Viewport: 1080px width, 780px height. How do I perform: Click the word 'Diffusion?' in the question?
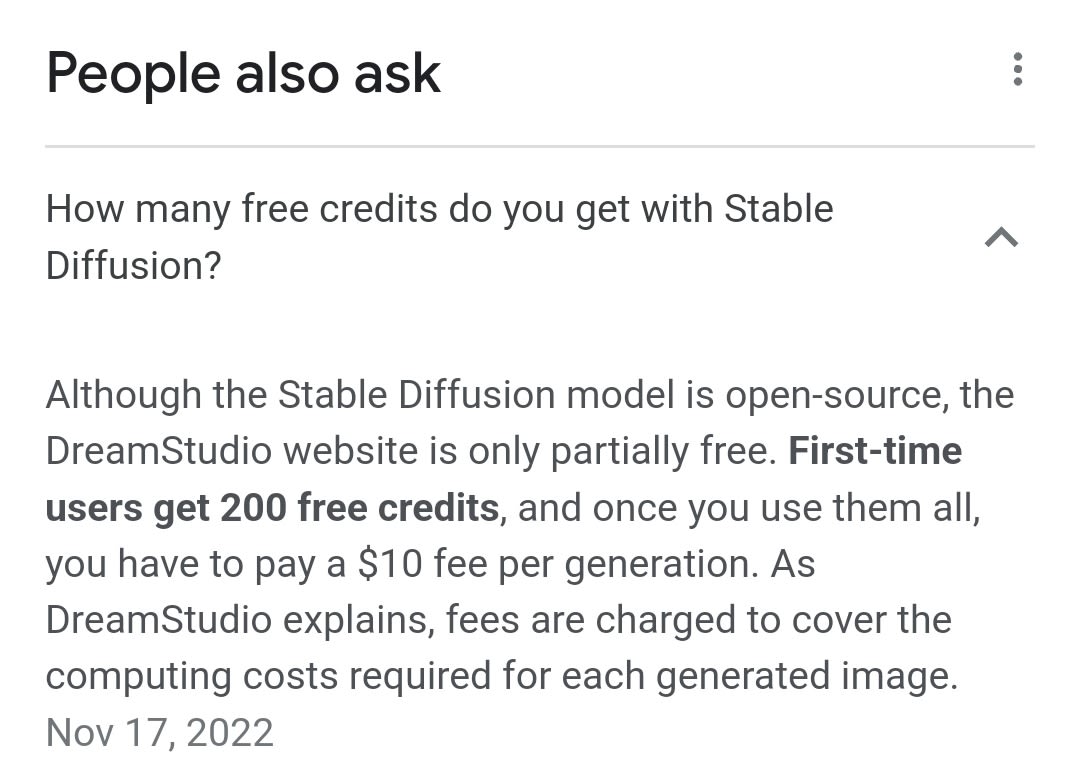tap(132, 266)
